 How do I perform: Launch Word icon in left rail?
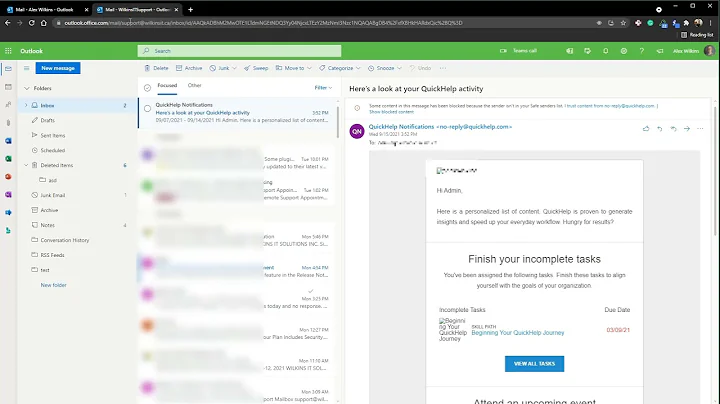(8, 141)
